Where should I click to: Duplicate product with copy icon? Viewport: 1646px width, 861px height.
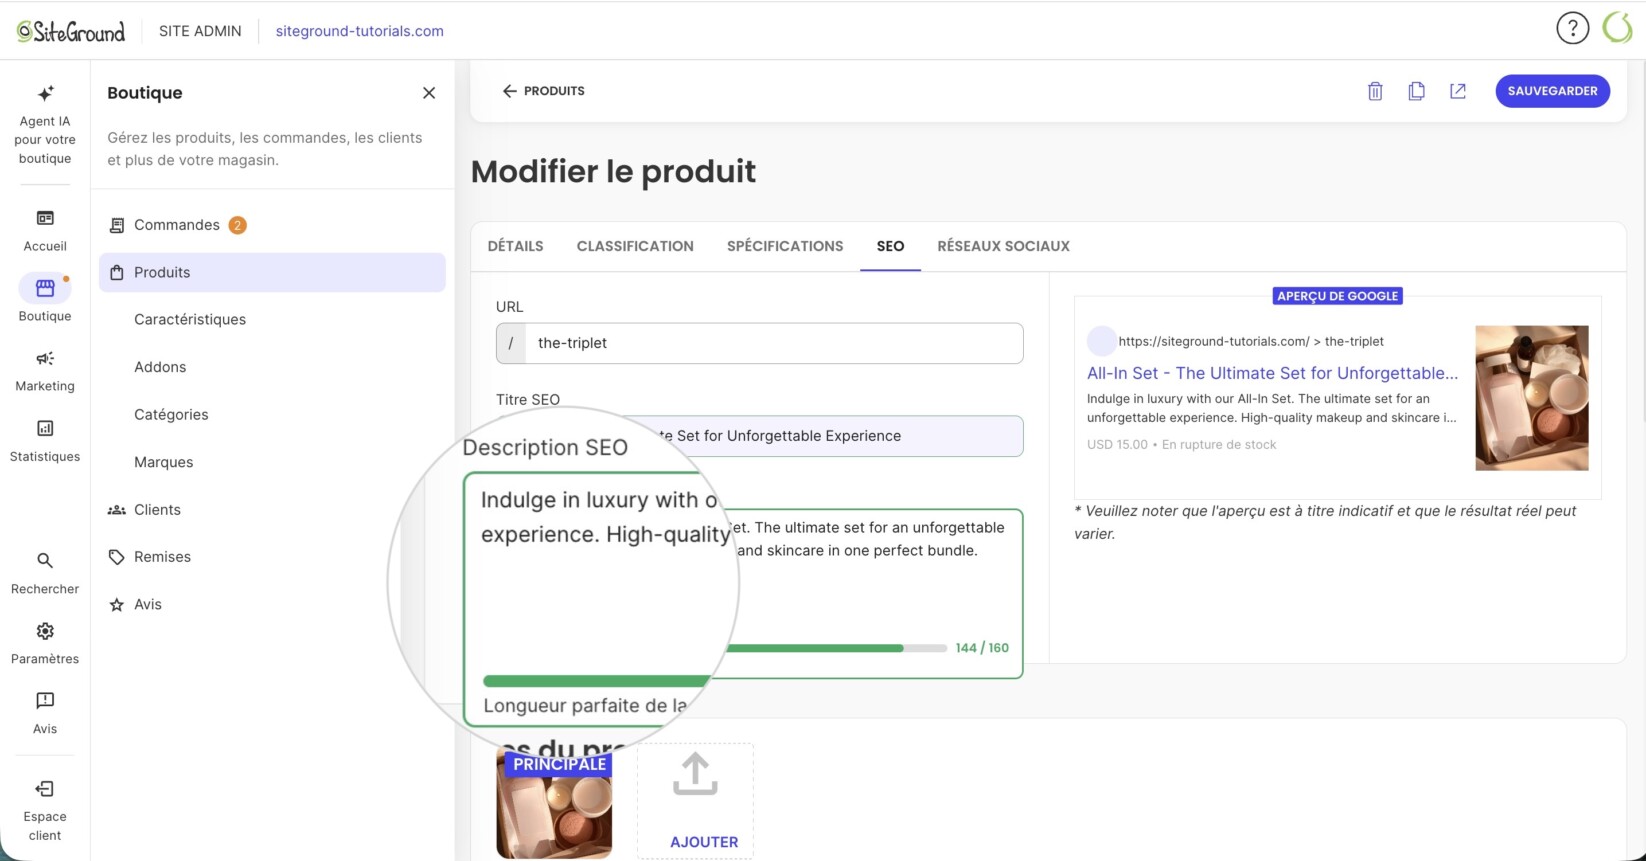click(x=1416, y=91)
